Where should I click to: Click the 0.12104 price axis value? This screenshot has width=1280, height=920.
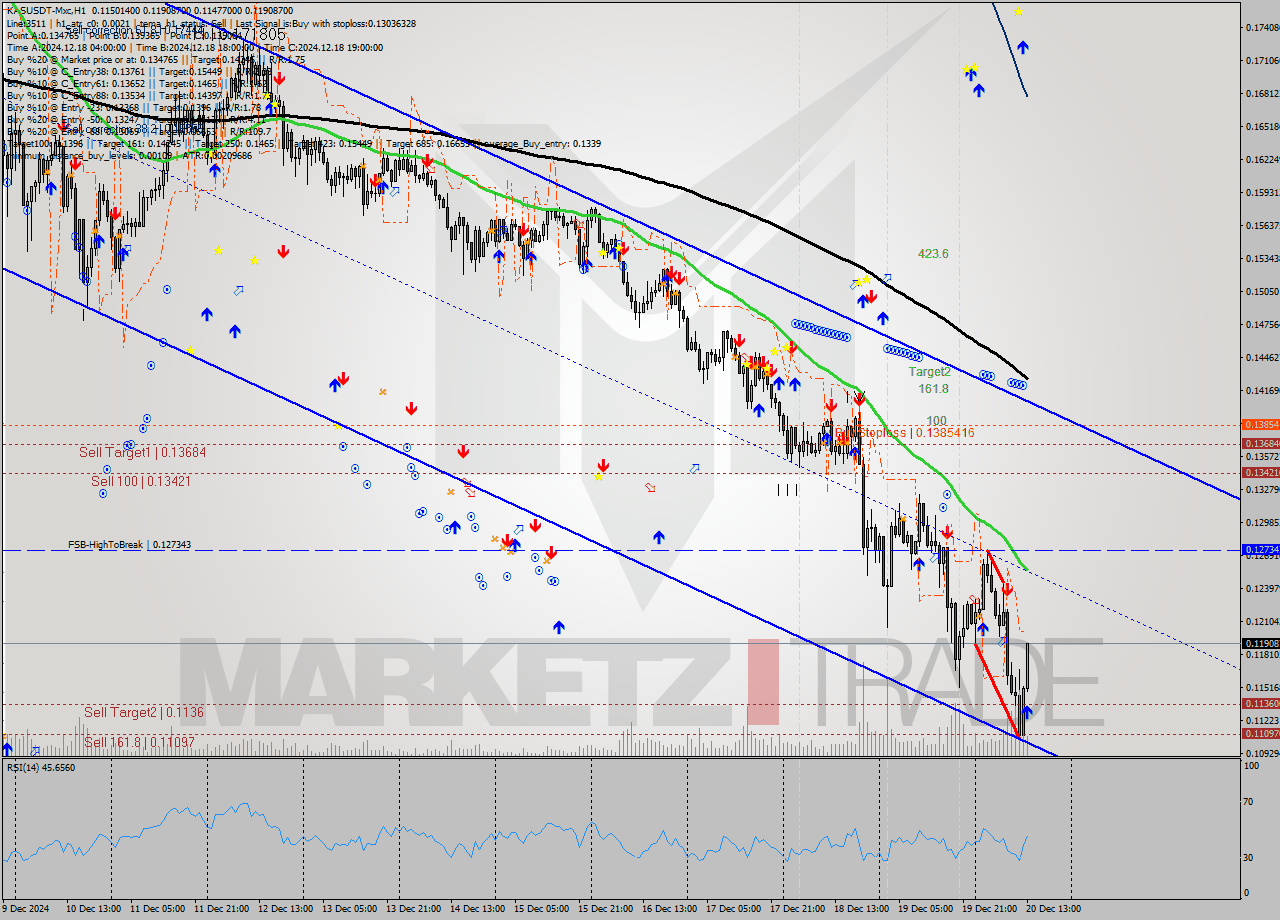coord(1261,621)
